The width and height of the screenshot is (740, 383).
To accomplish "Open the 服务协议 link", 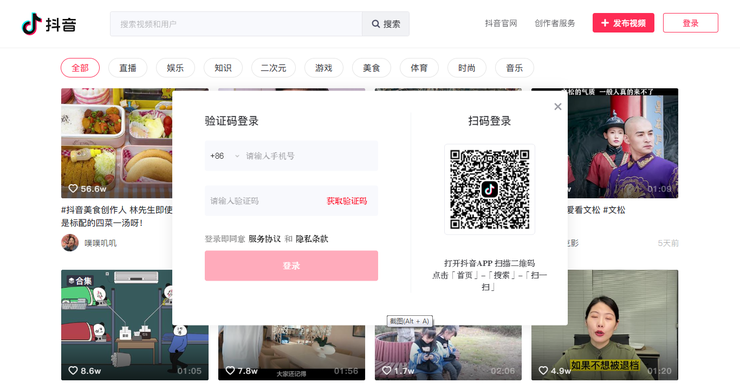I will pos(264,239).
